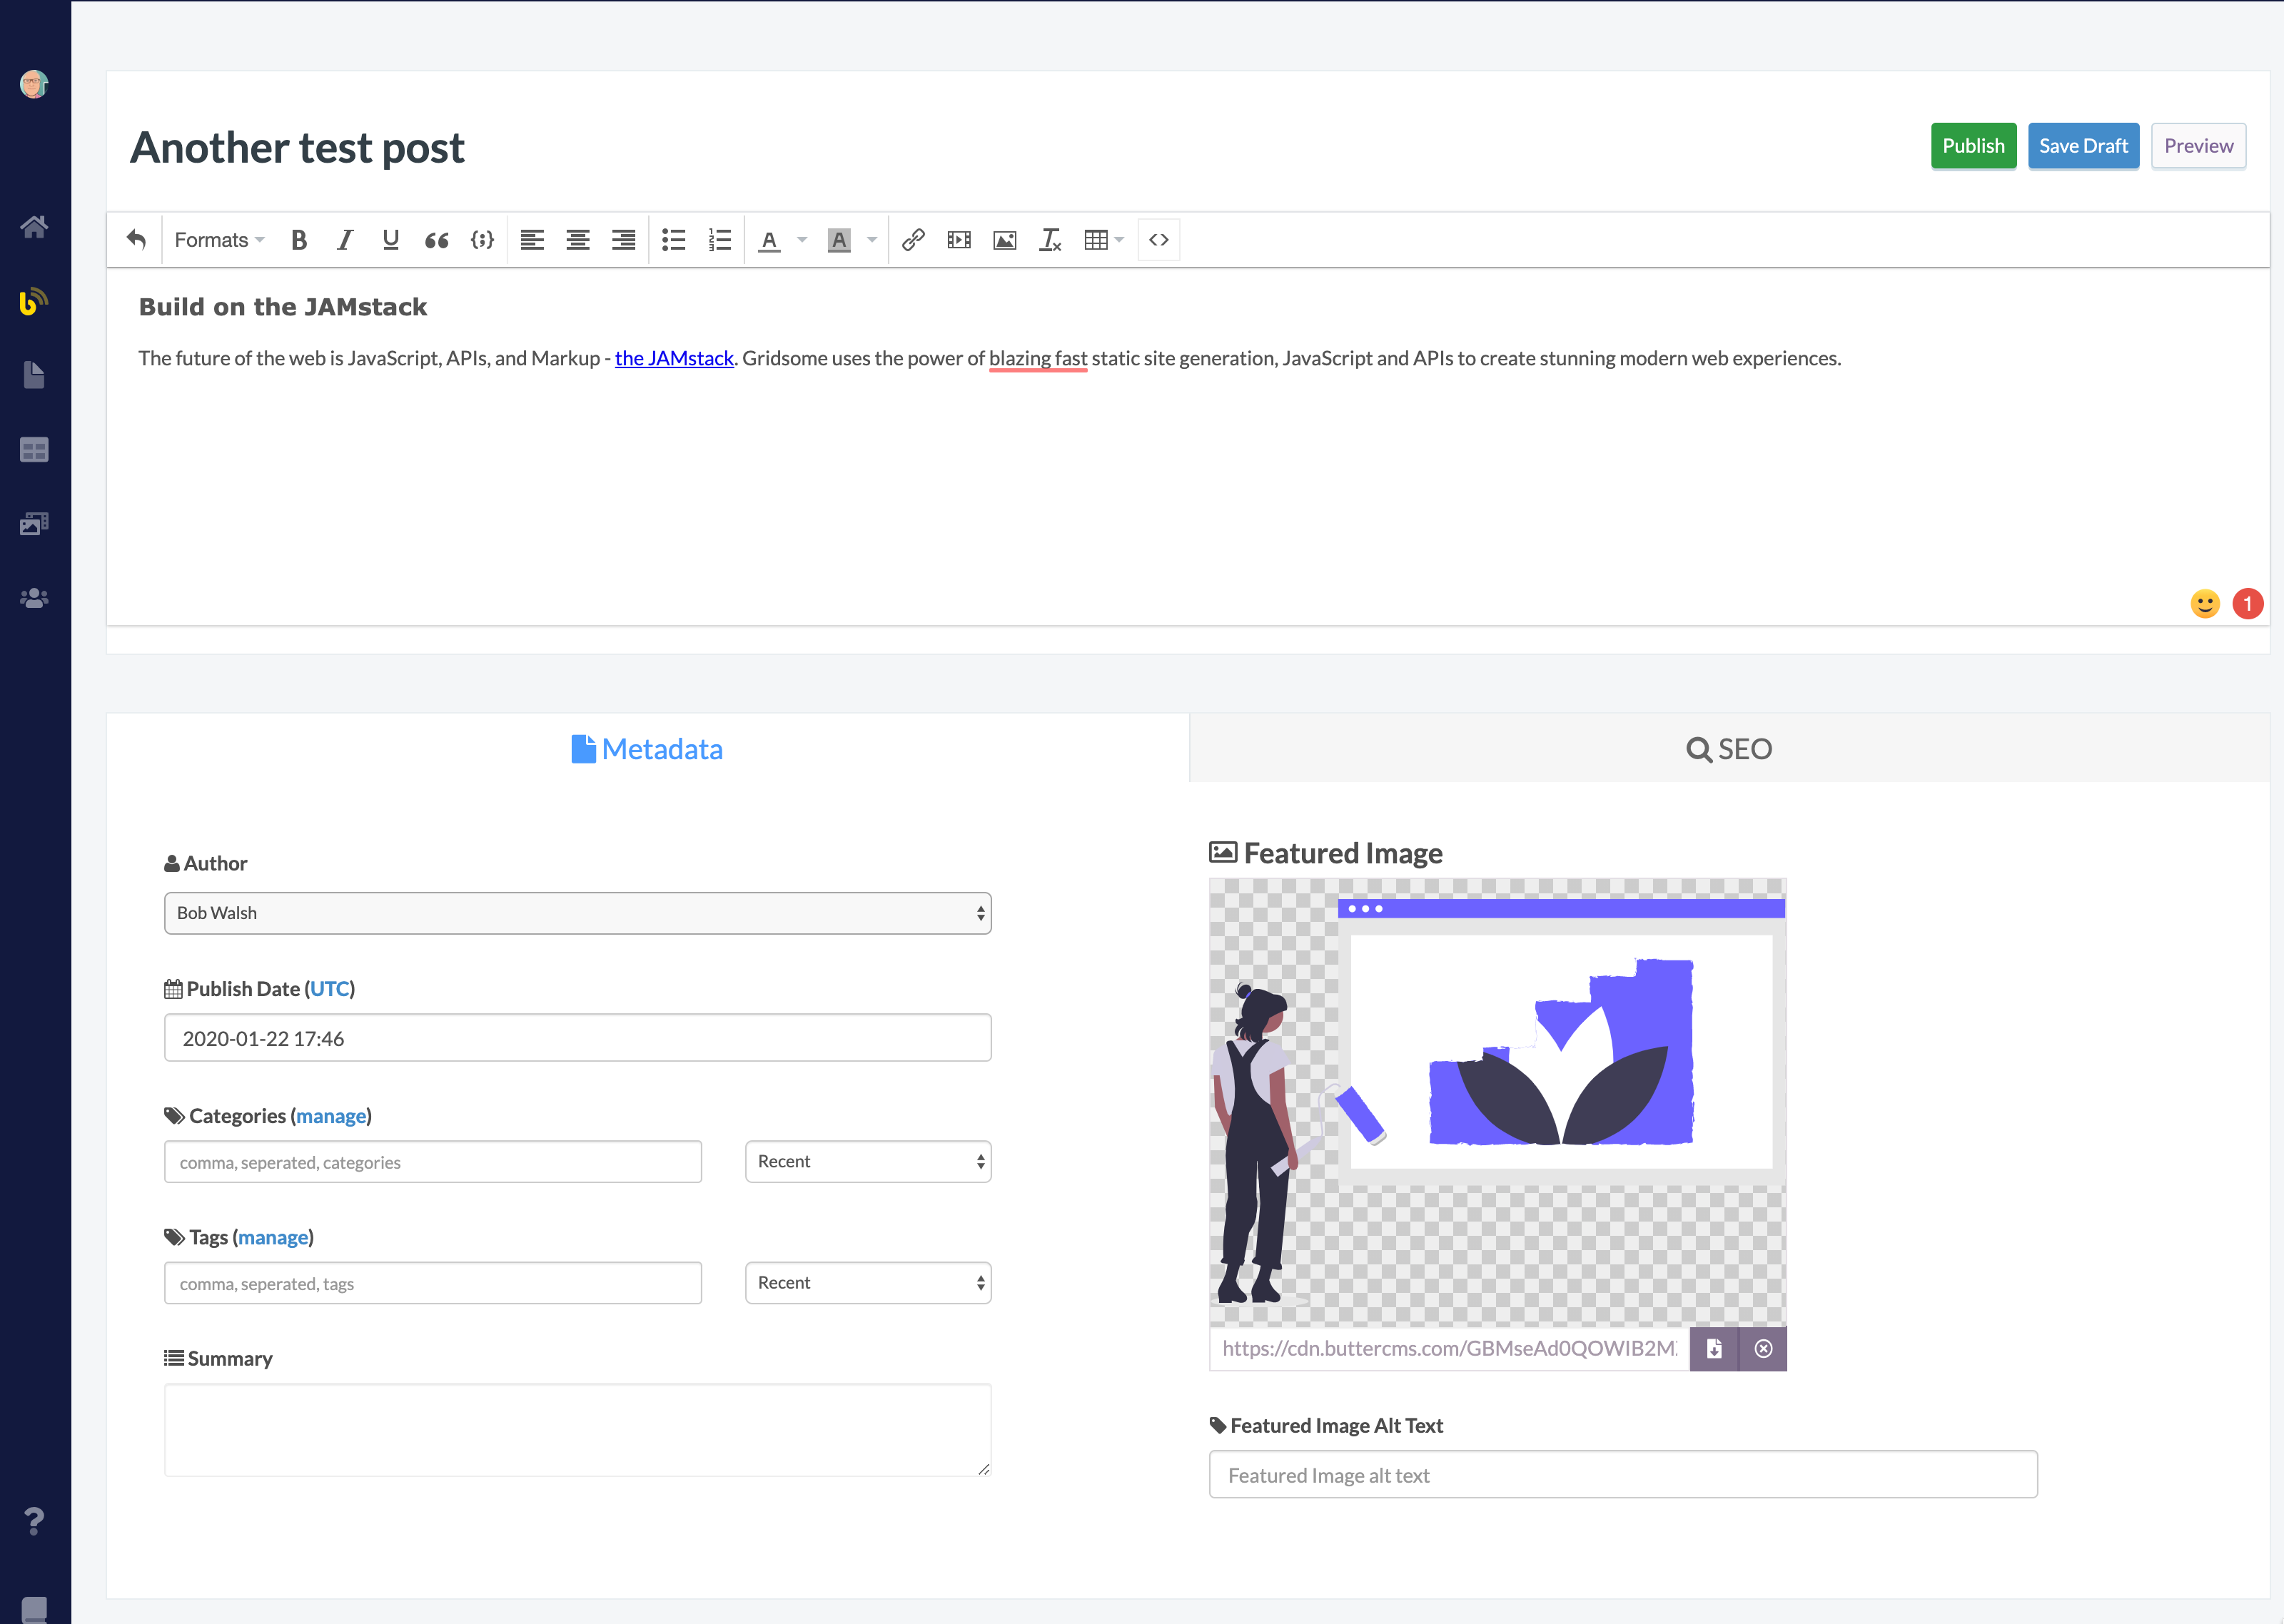This screenshot has height=1624, width=2284.
Task: Open the text color picker arrow
Action: point(802,240)
